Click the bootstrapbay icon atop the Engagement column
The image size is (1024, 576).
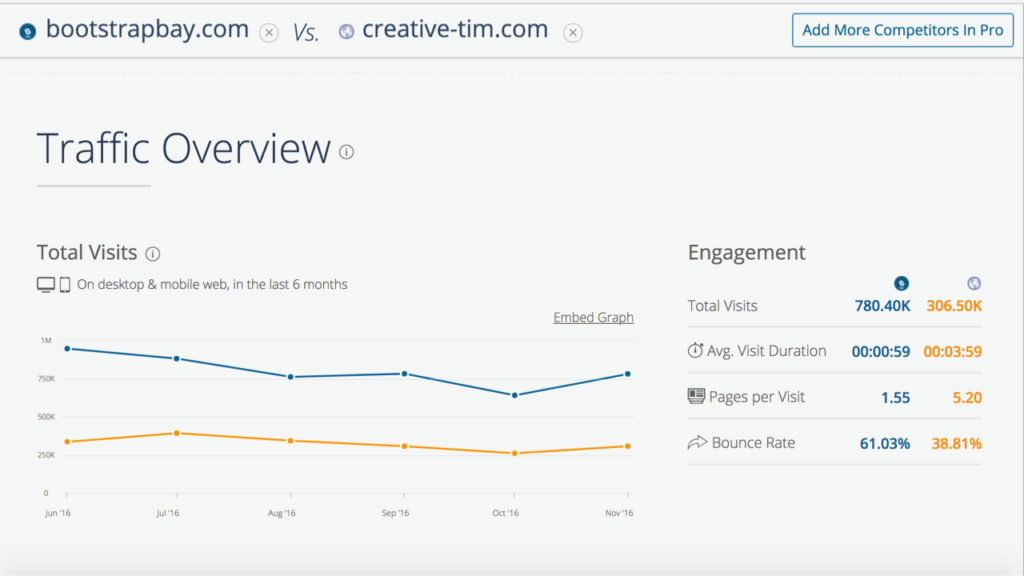click(900, 283)
